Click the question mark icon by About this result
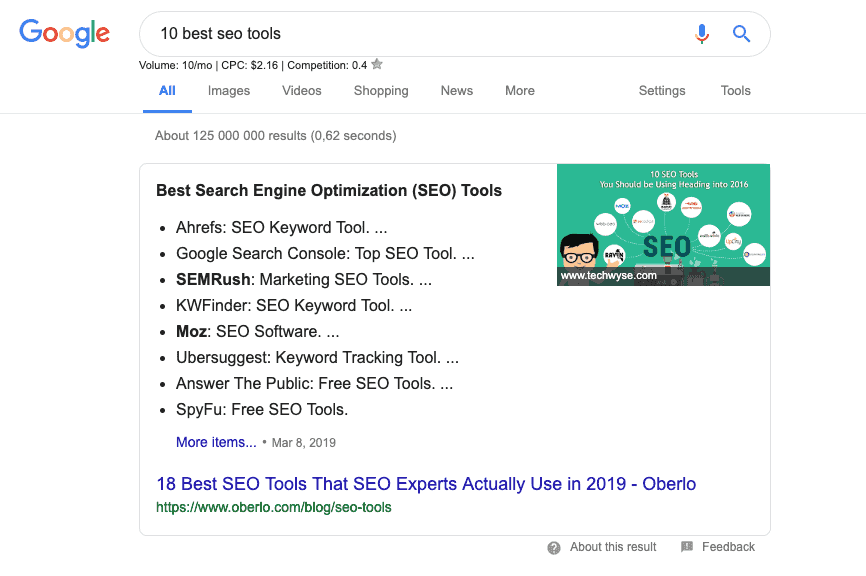 click(553, 547)
